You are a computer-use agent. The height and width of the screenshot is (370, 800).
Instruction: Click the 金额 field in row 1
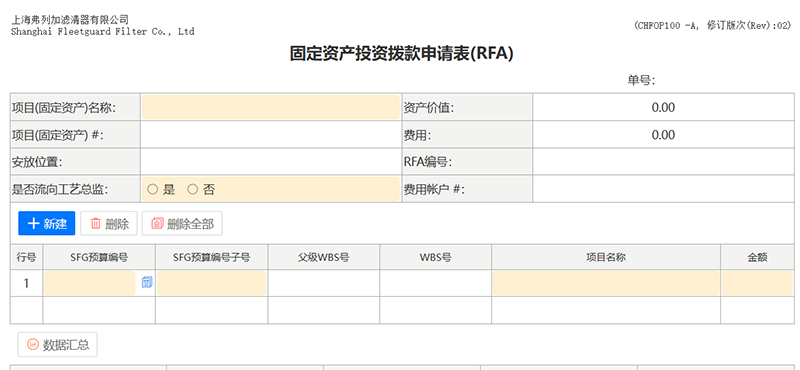[757, 283]
